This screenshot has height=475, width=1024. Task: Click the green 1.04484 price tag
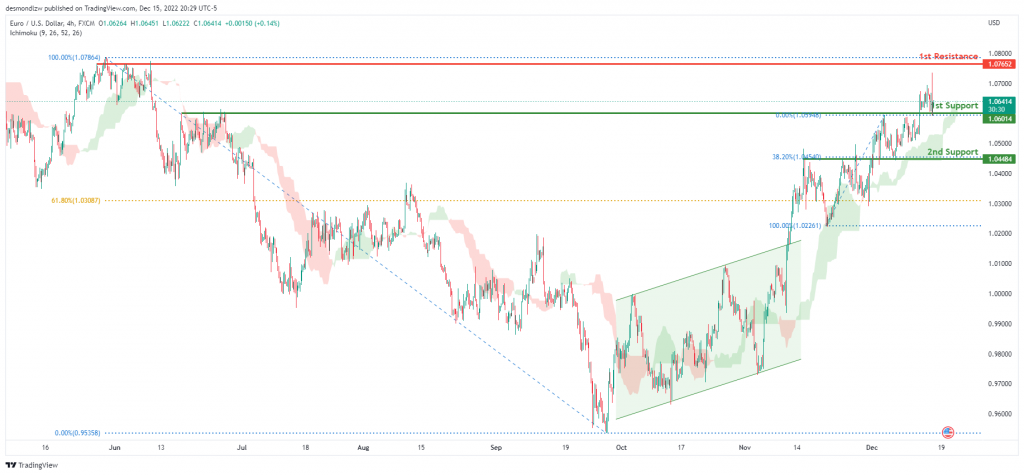coord(1000,159)
